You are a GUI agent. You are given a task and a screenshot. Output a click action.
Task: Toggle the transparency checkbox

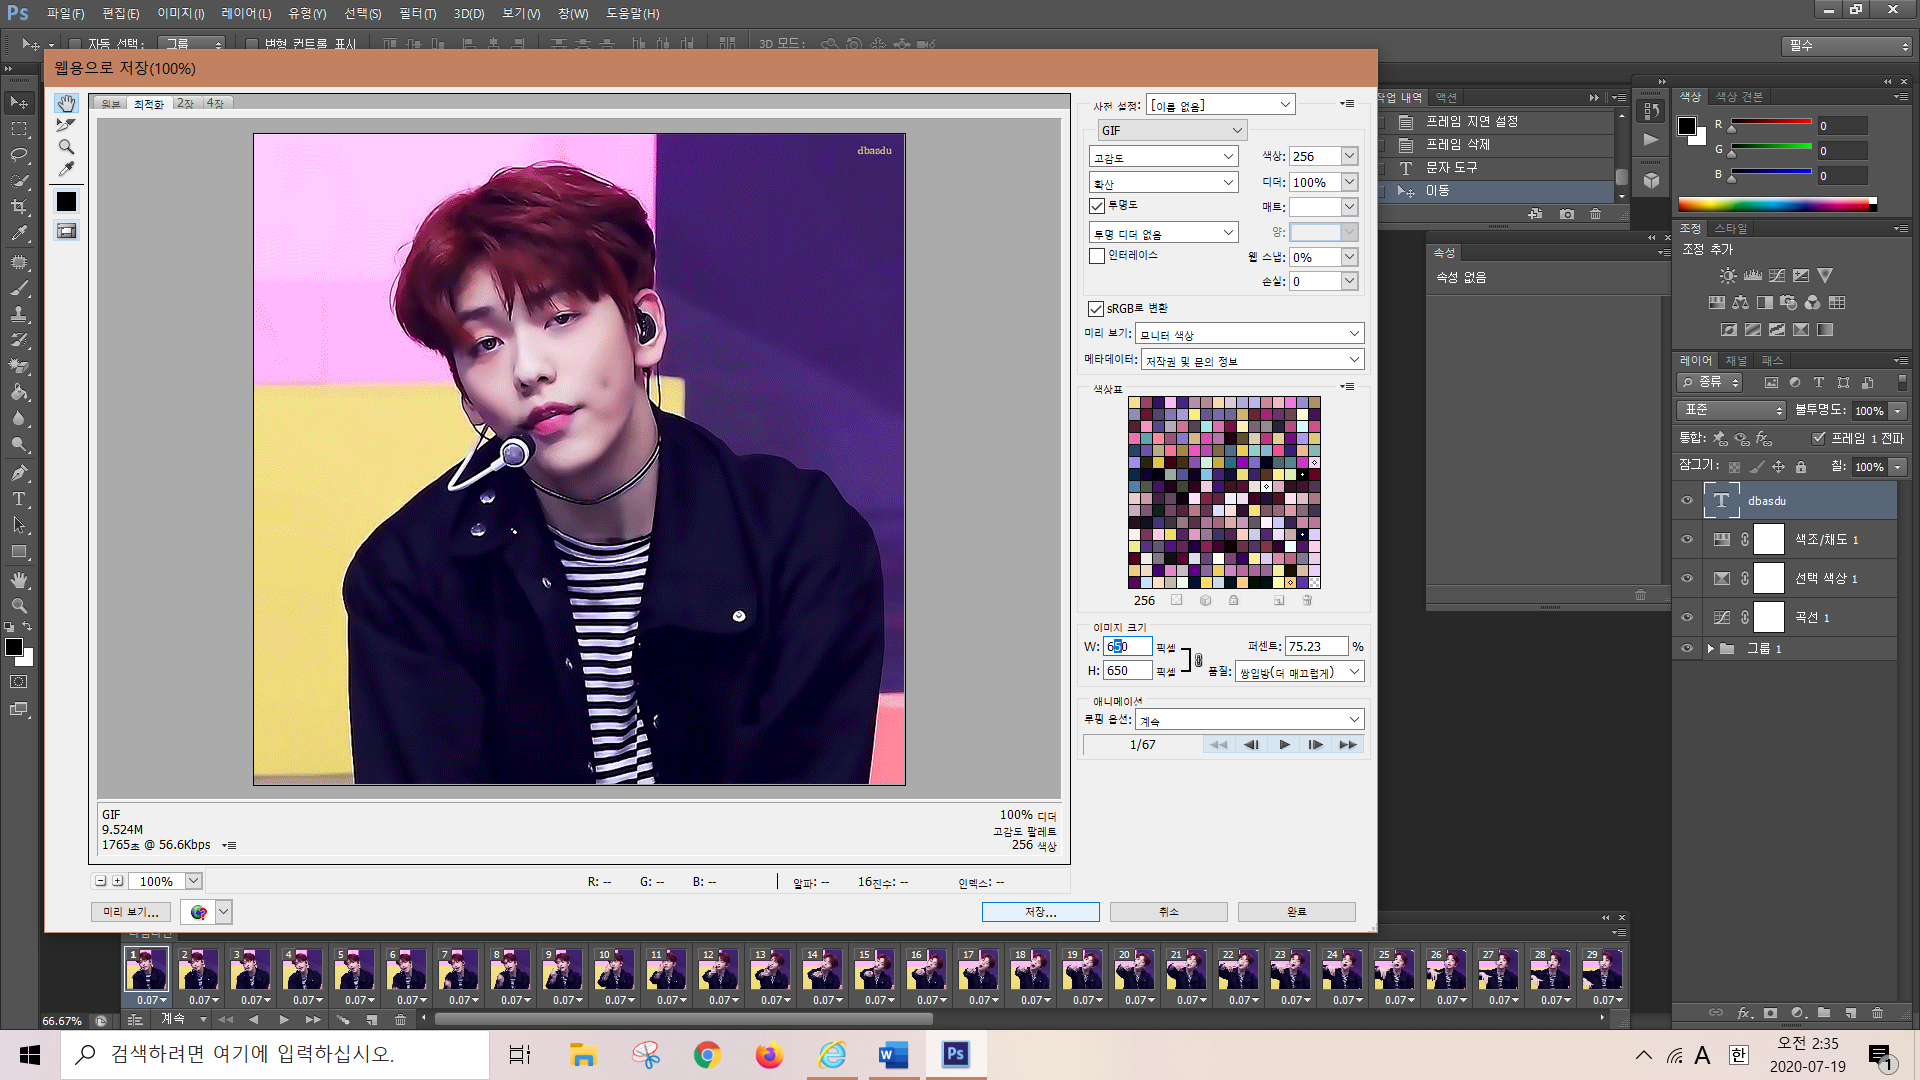(x=1097, y=206)
